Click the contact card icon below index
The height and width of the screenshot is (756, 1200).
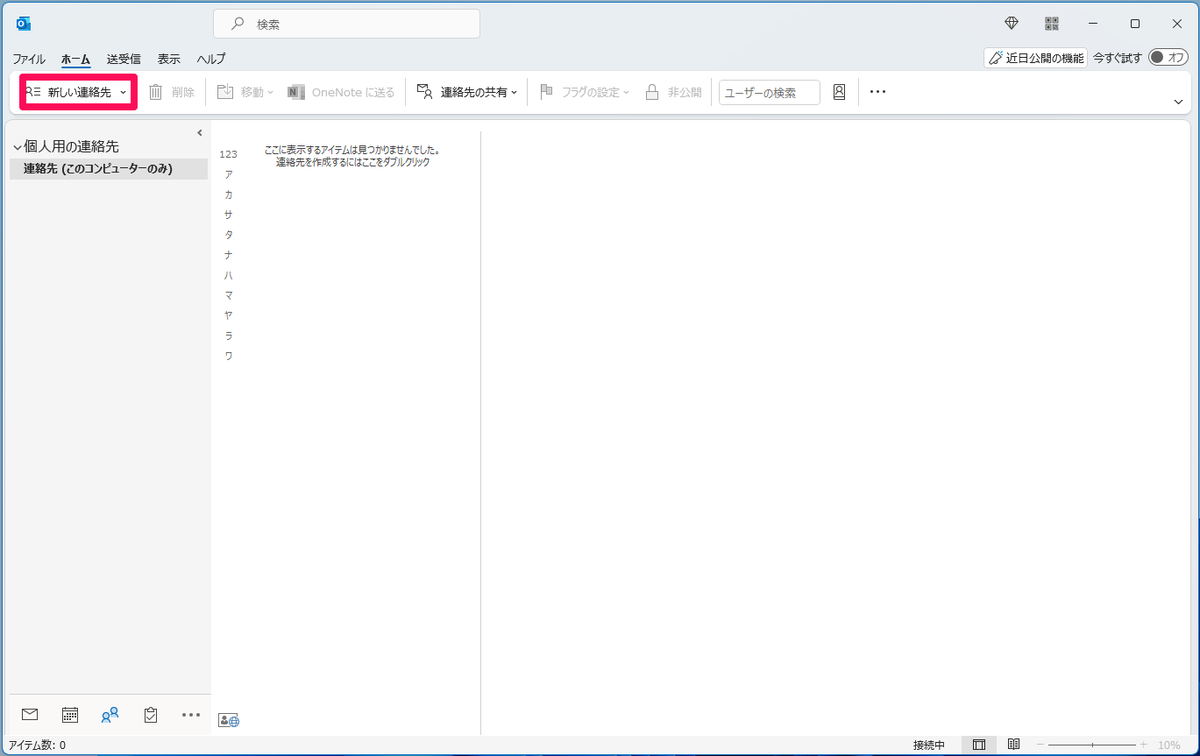click(x=229, y=719)
